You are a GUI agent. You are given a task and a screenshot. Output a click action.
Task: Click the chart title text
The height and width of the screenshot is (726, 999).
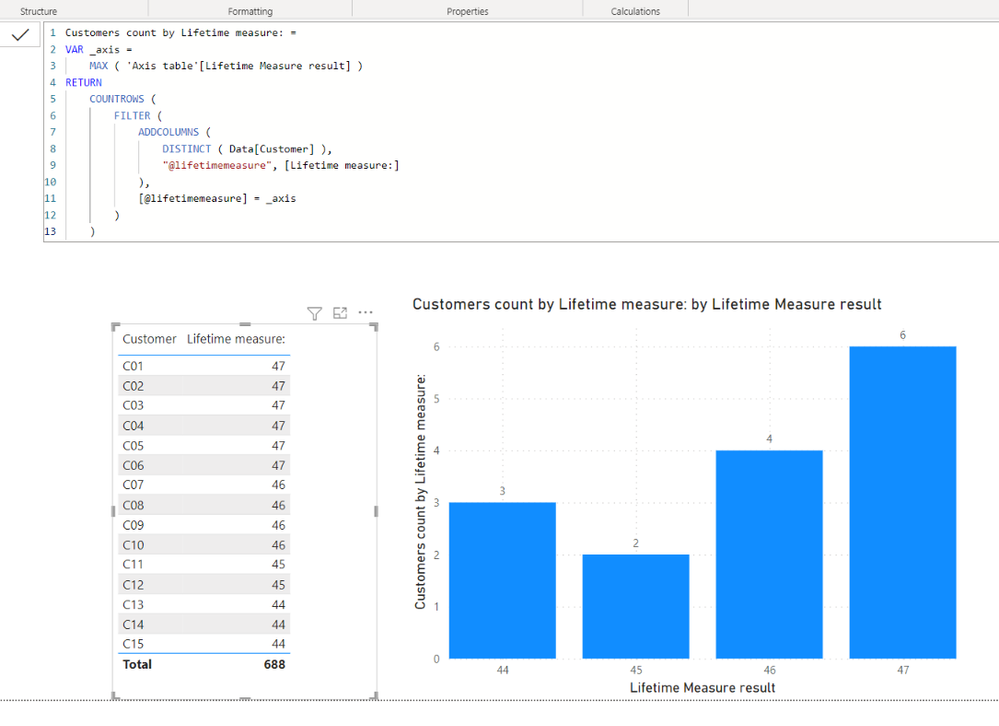point(647,304)
